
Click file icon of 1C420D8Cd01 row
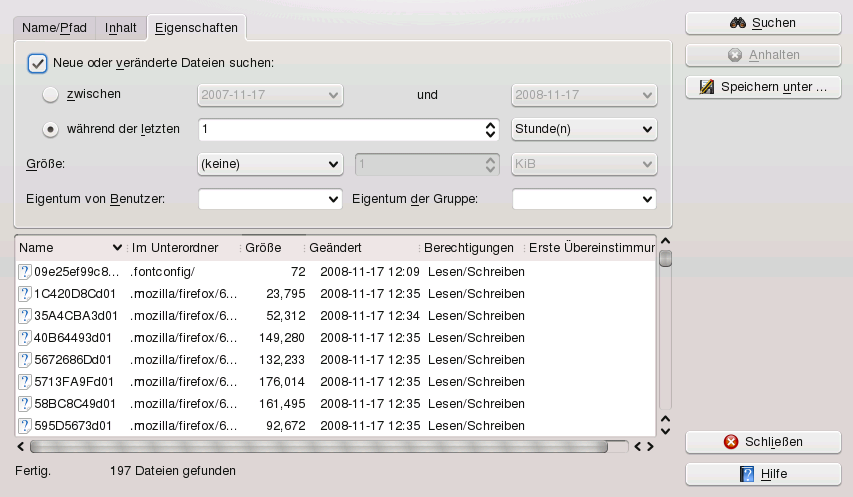24,294
